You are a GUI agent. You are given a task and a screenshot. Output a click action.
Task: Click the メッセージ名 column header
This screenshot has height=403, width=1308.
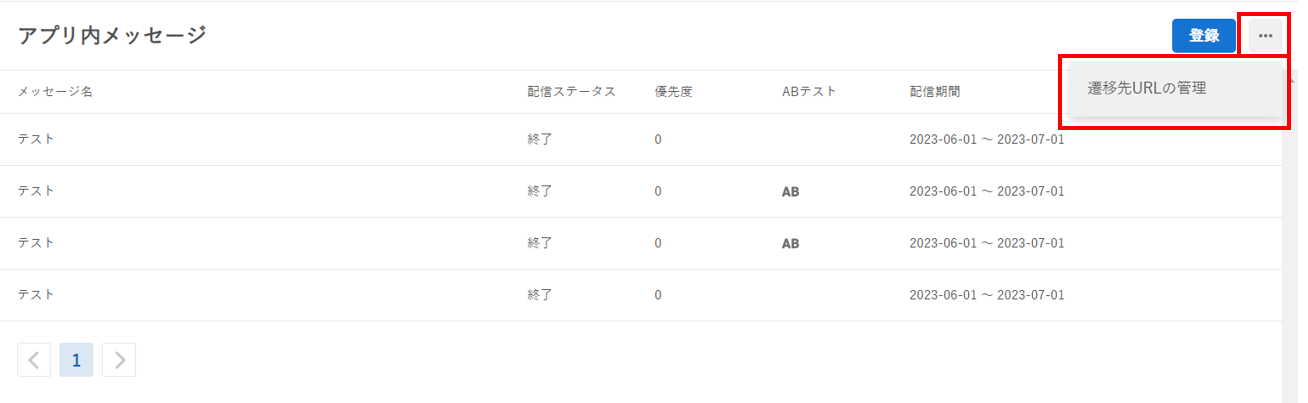[x=55, y=92]
